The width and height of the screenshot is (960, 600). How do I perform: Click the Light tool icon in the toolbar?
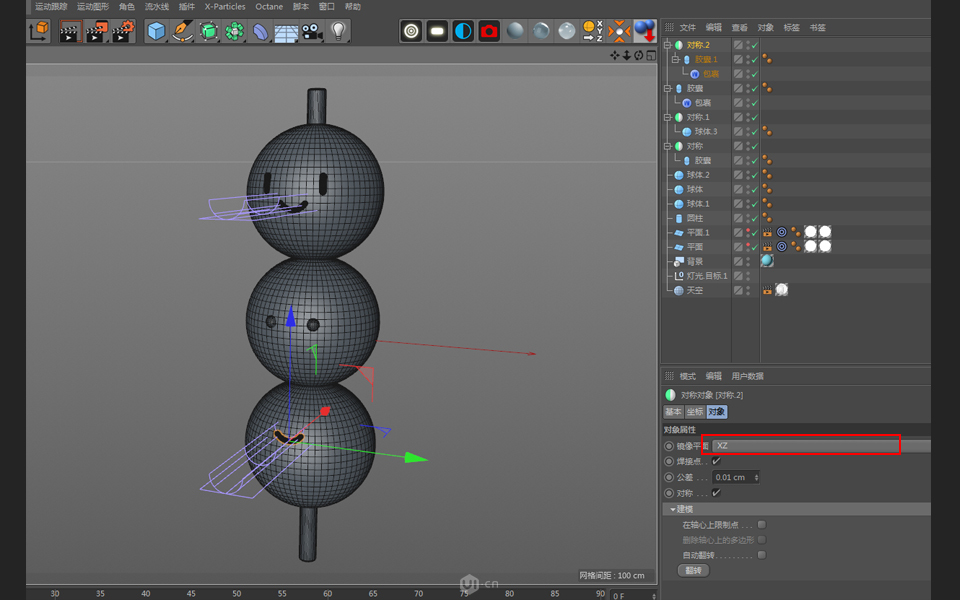tap(339, 31)
